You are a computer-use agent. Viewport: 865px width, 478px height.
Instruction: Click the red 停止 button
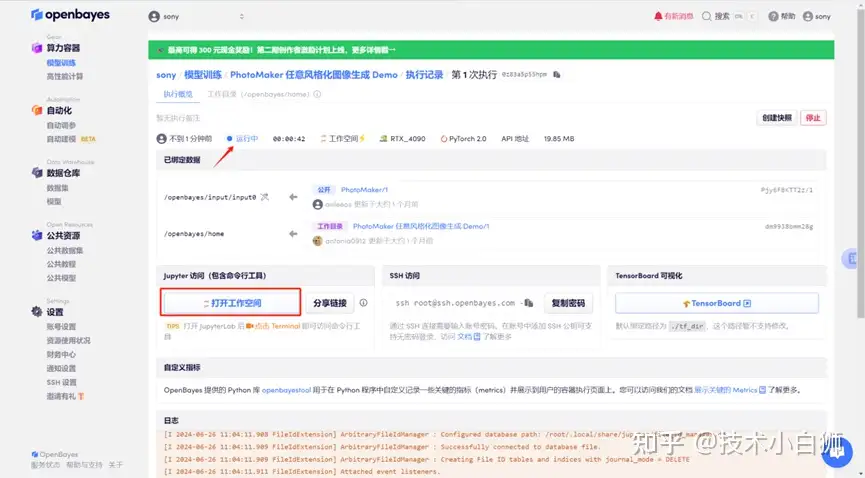coord(813,118)
